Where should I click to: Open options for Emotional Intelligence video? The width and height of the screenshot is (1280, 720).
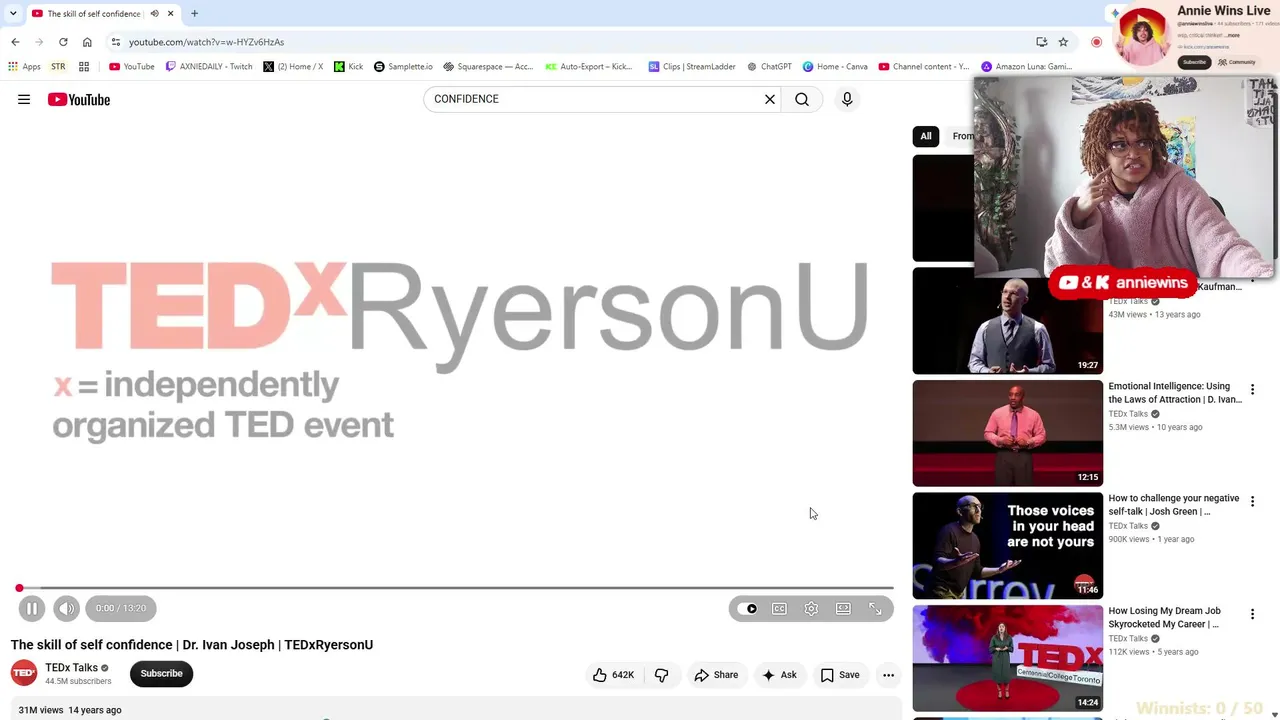1252,389
